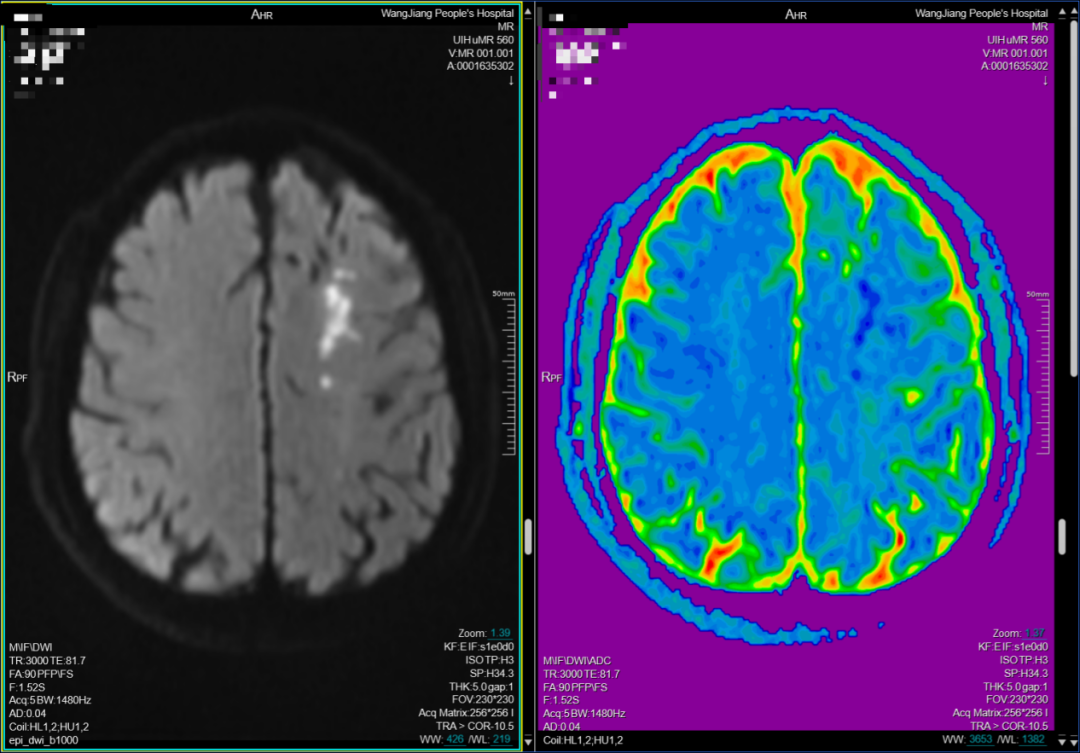Screen dimensions: 1080x753
Task: Click the AHR orientation marker above the ADC map
Action: [796, 14]
